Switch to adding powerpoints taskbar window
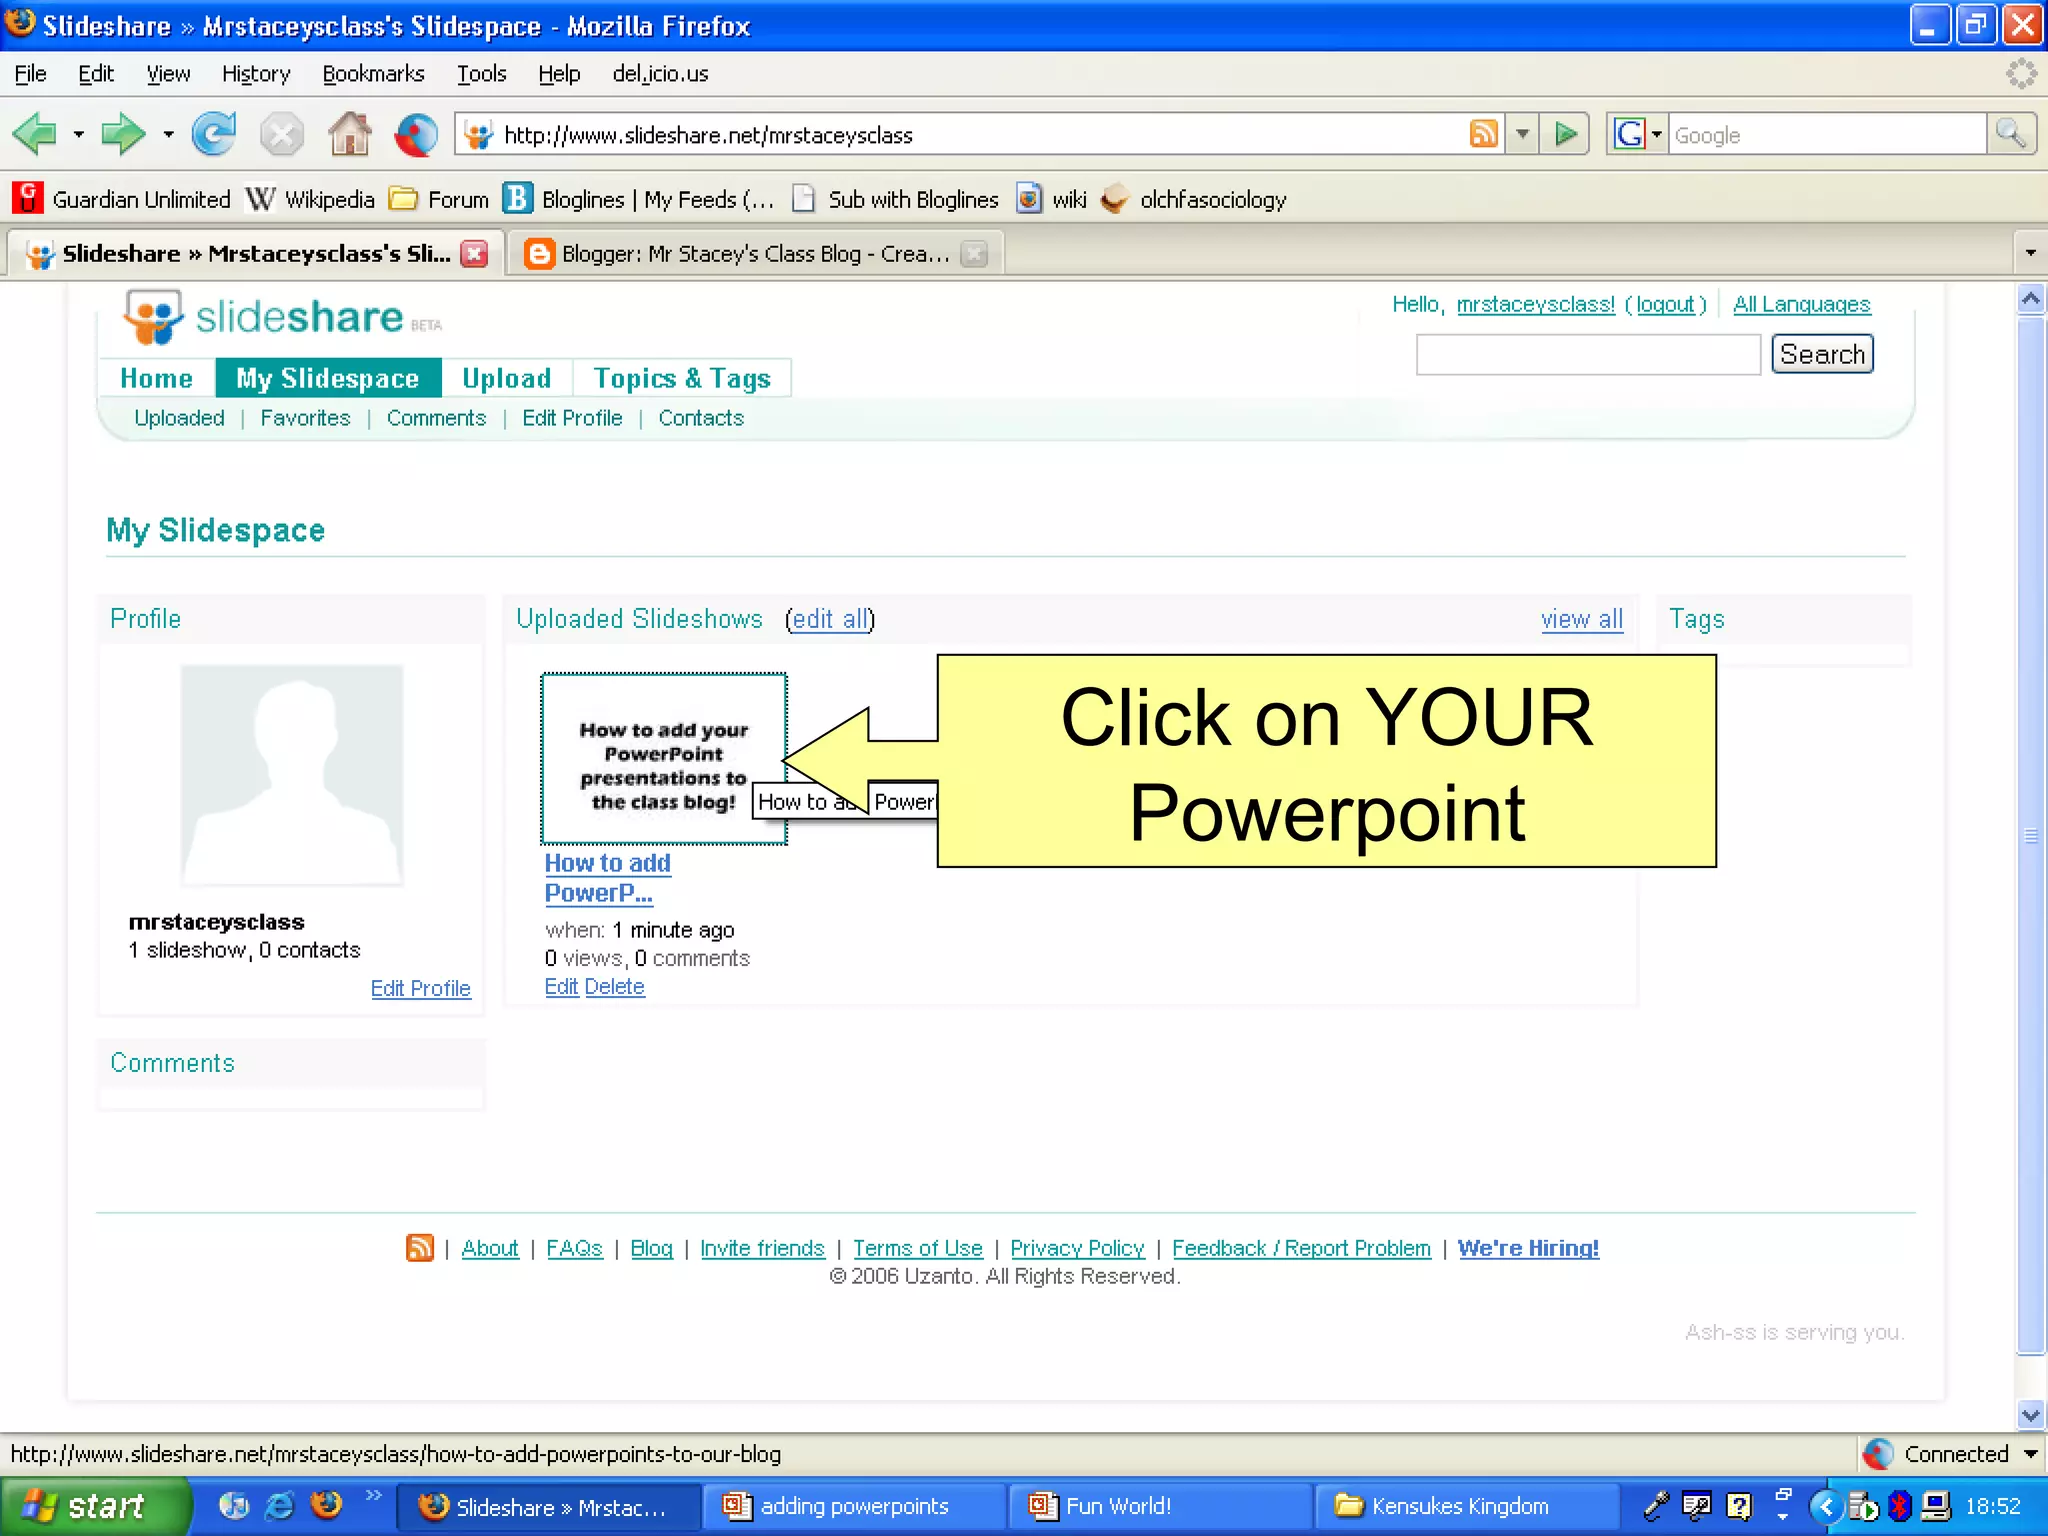 click(852, 1506)
